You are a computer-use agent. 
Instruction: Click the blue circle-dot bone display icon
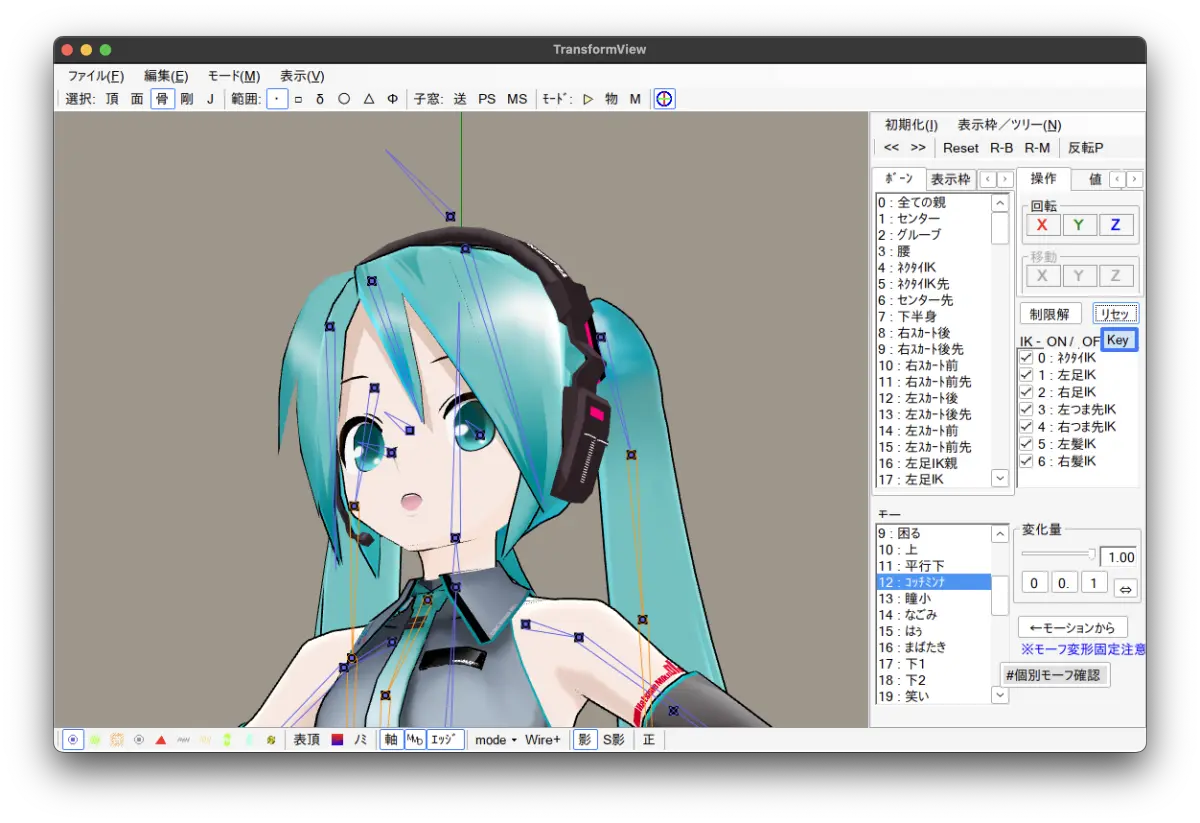(73, 740)
